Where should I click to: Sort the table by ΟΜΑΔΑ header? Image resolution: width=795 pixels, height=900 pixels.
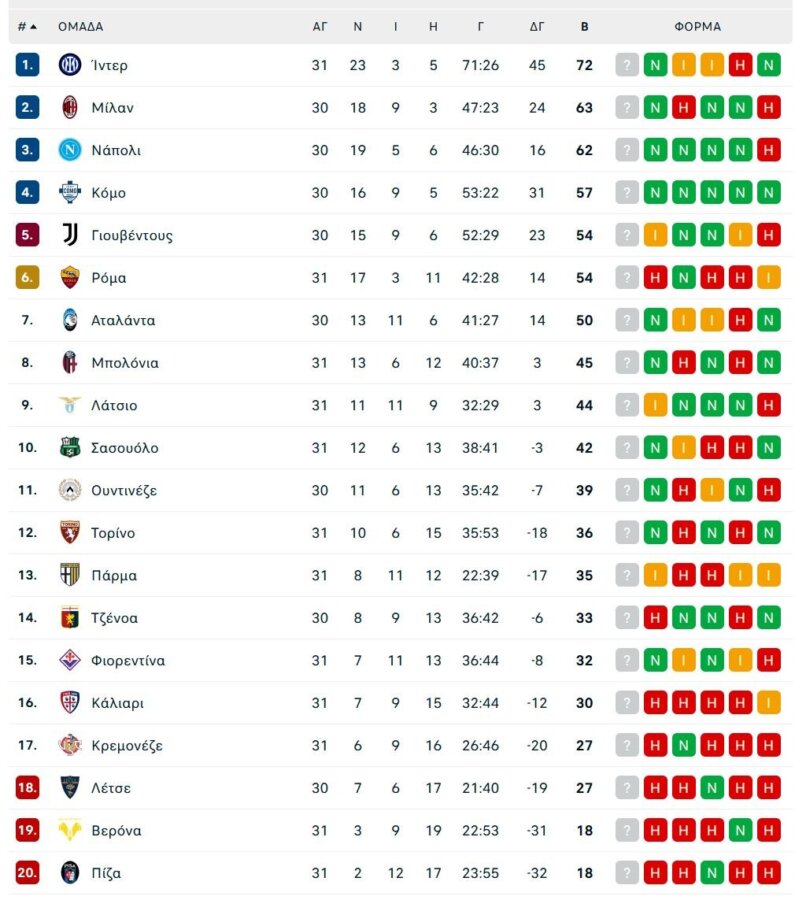point(81,26)
